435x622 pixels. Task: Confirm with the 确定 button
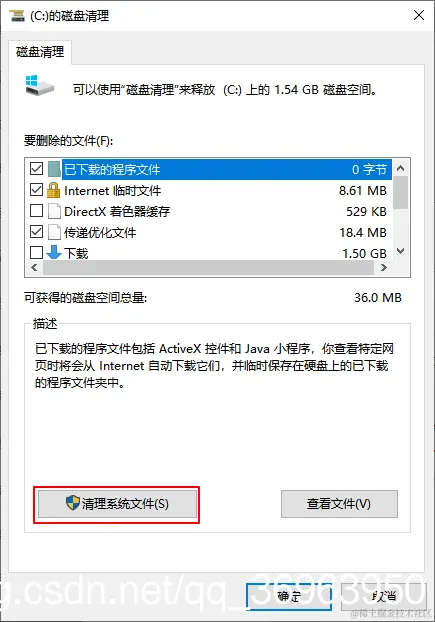[x=289, y=596]
